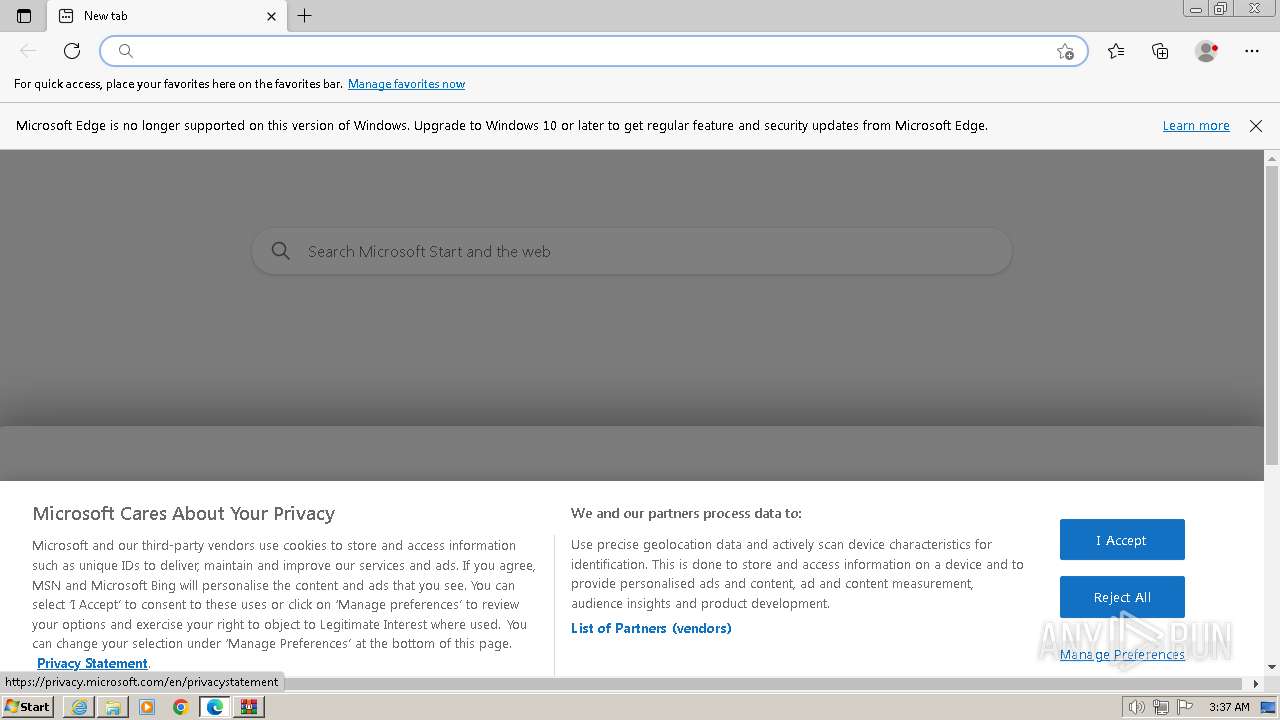Open the profile avatar menu
The width and height of the screenshot is (1280, 720).
pyautogui.click(x=1206, y=51)
